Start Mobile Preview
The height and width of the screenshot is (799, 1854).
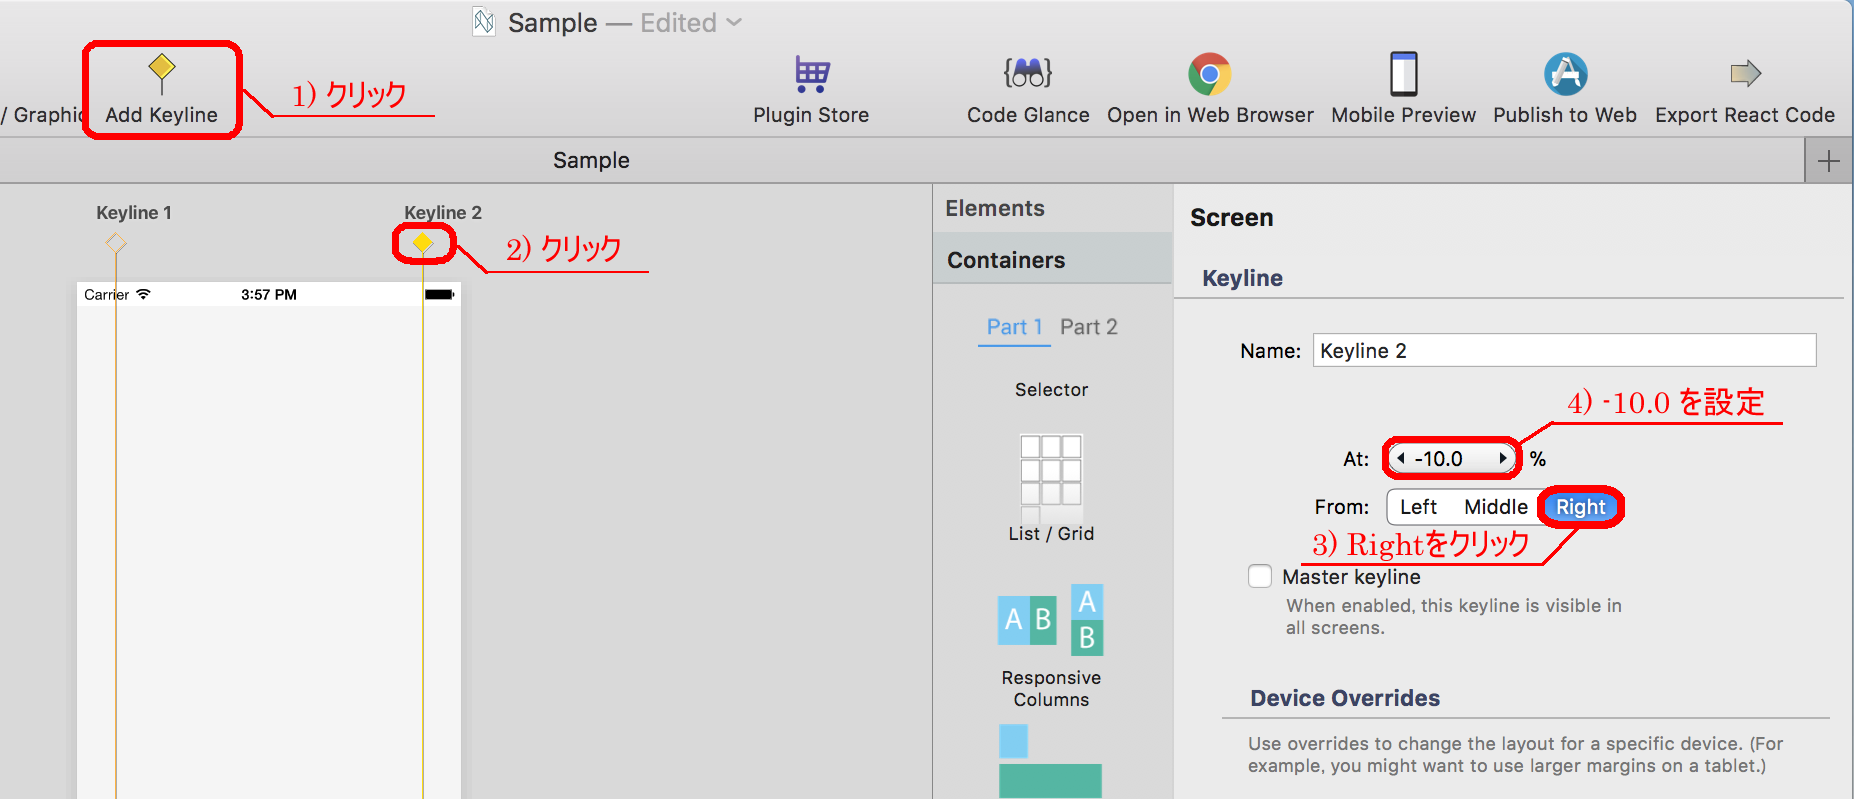pyautogui.click(x=1403, y=74)
